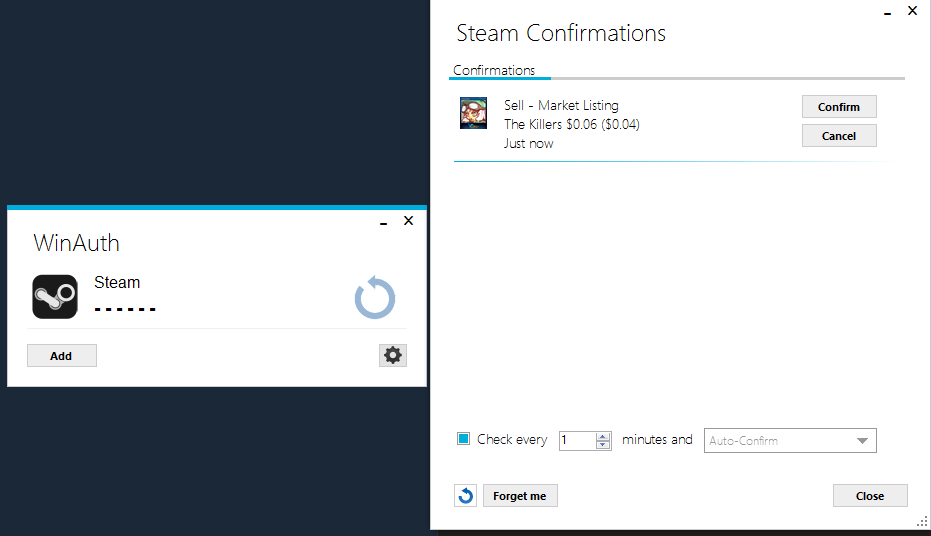Screen dimensions: 931x536
Task: Refresh the Steam code in WinAuth
Action: point(375,297)
